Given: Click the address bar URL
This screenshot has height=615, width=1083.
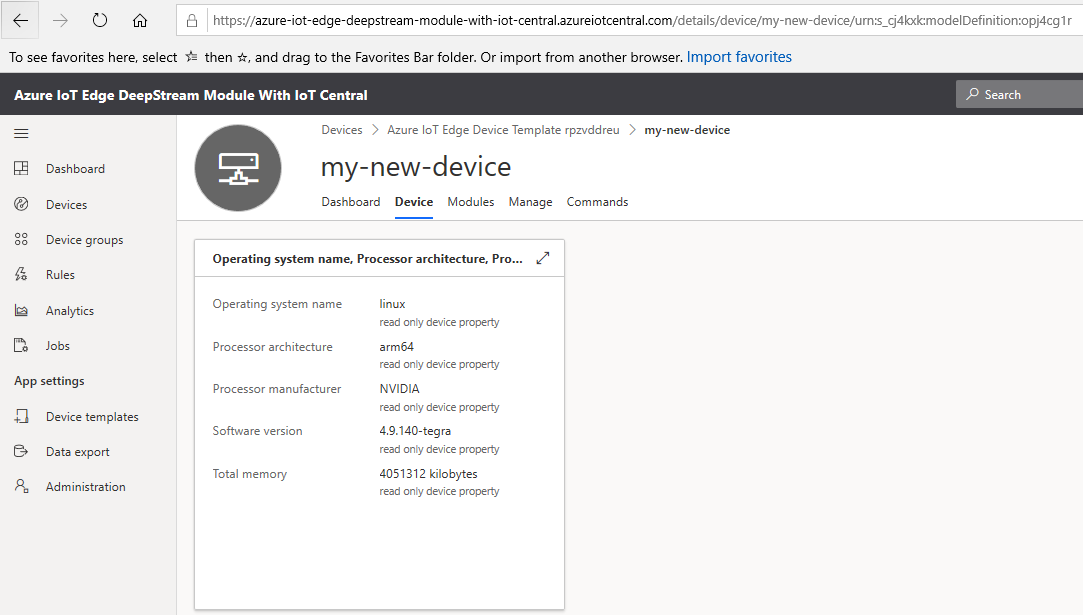Looking at the screenshot, I should [x=642, y=21].
